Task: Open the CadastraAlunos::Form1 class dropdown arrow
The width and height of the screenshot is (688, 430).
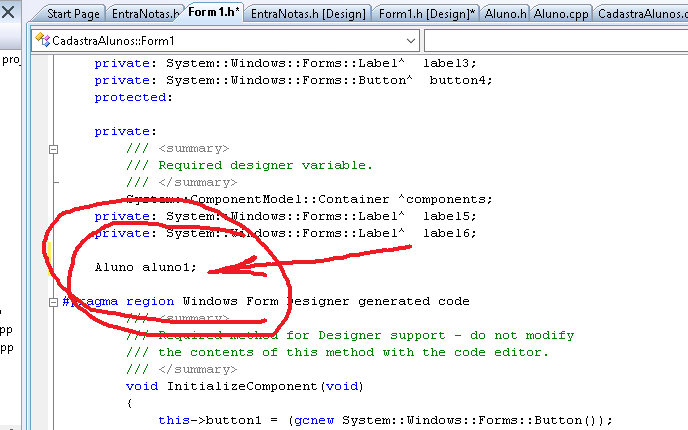Action: (x=411, y=41)
